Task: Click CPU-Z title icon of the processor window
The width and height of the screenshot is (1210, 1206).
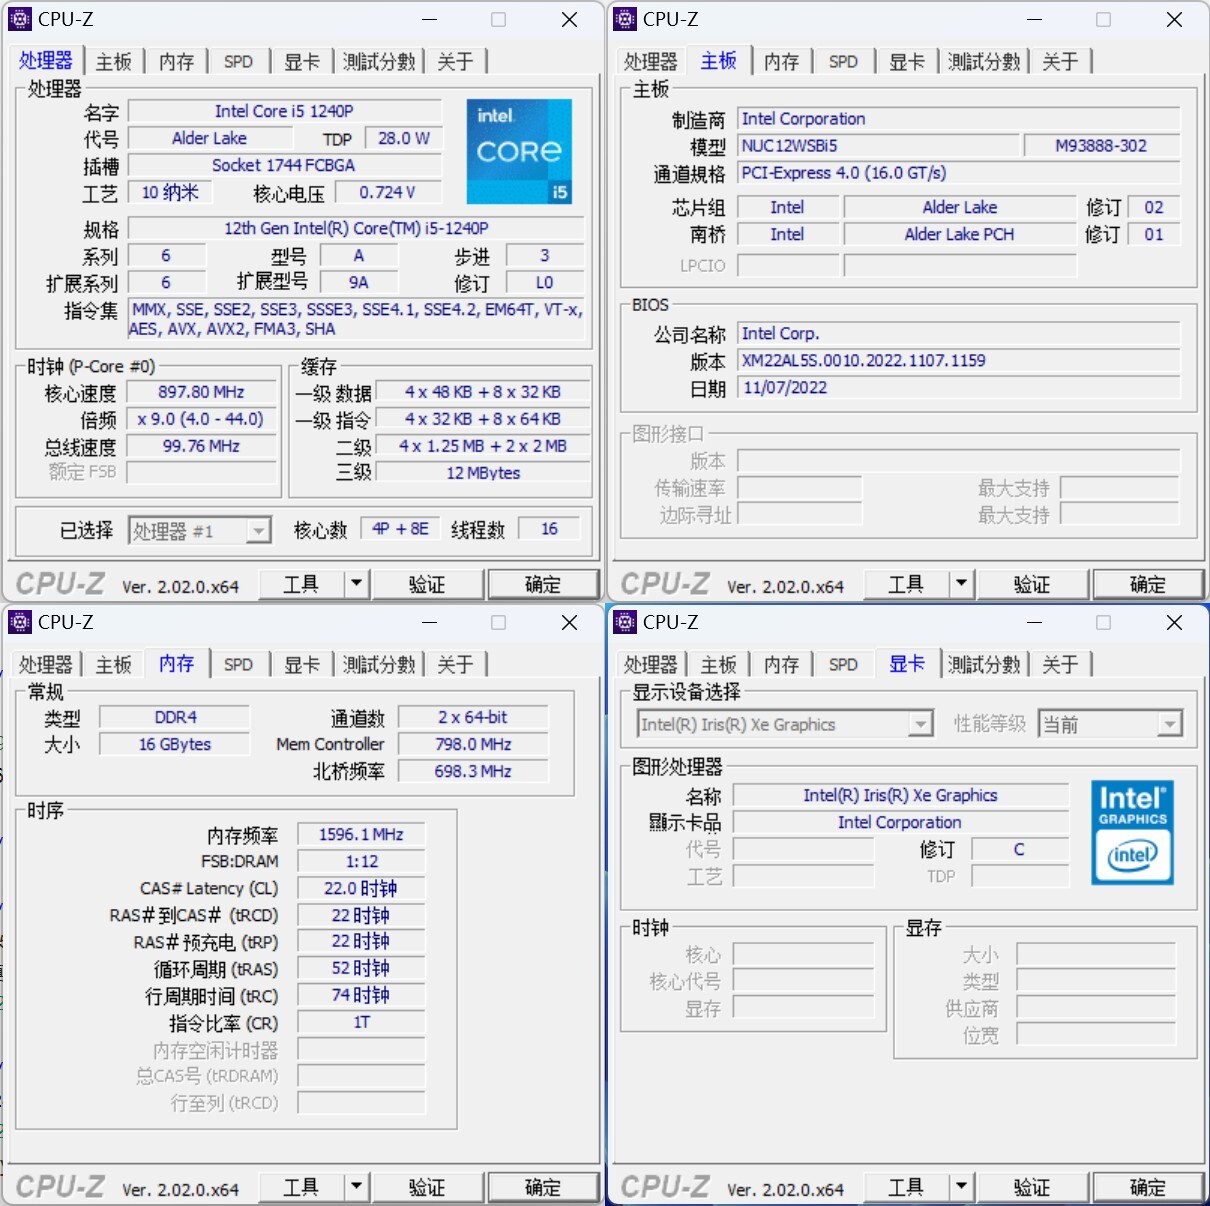Action: [x=20, y=19]
